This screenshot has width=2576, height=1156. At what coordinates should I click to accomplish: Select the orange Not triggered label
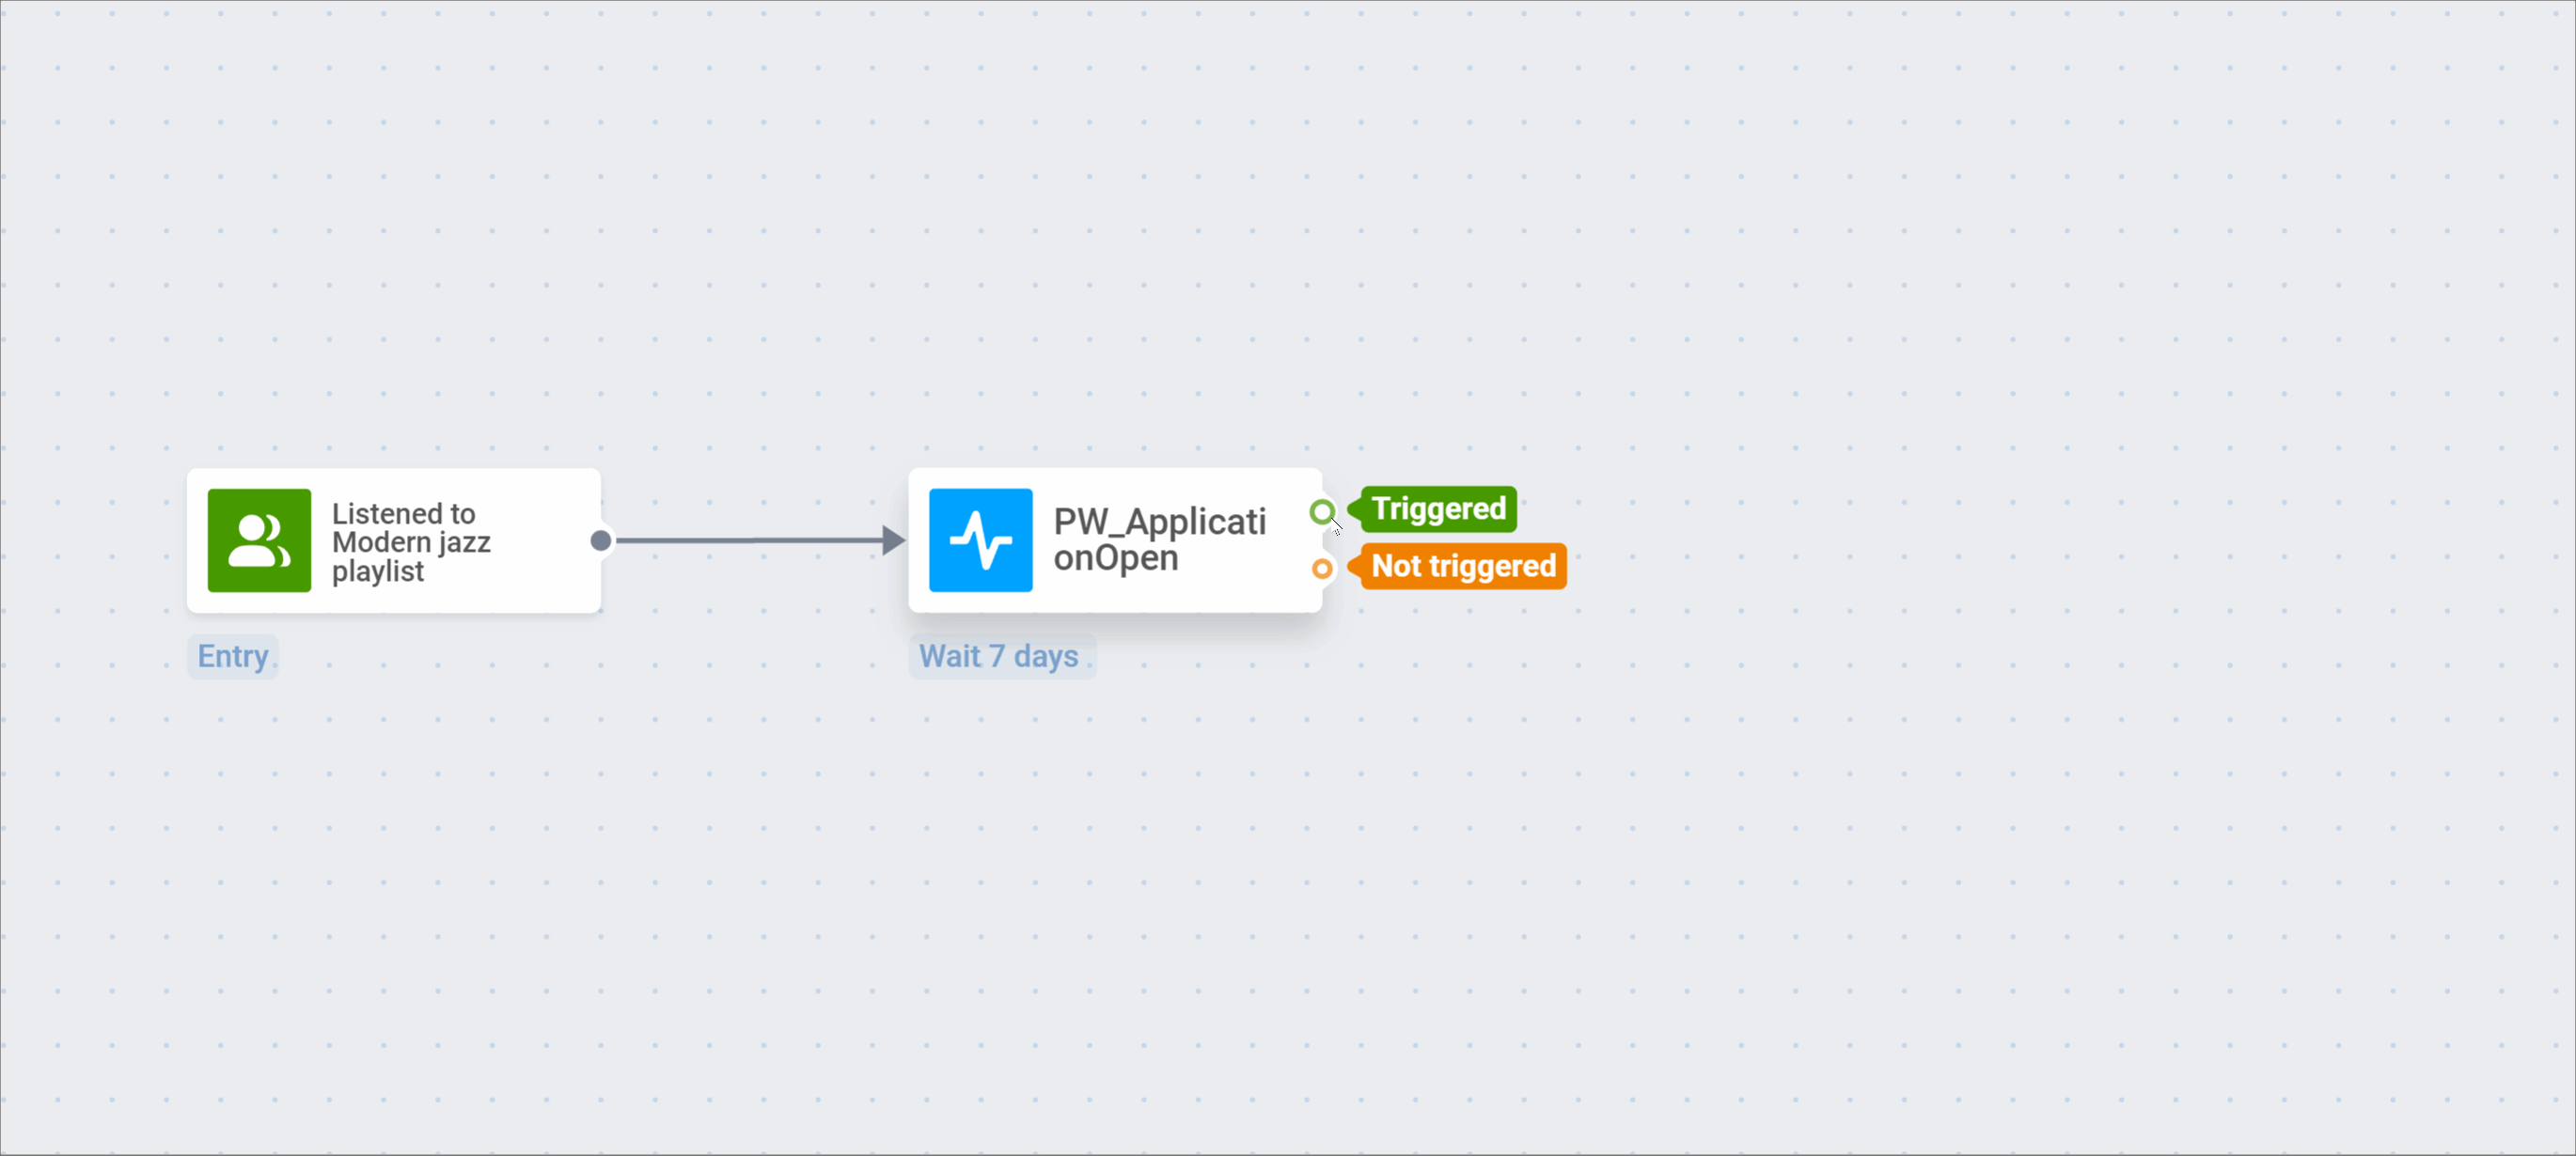click(1457, 566)
